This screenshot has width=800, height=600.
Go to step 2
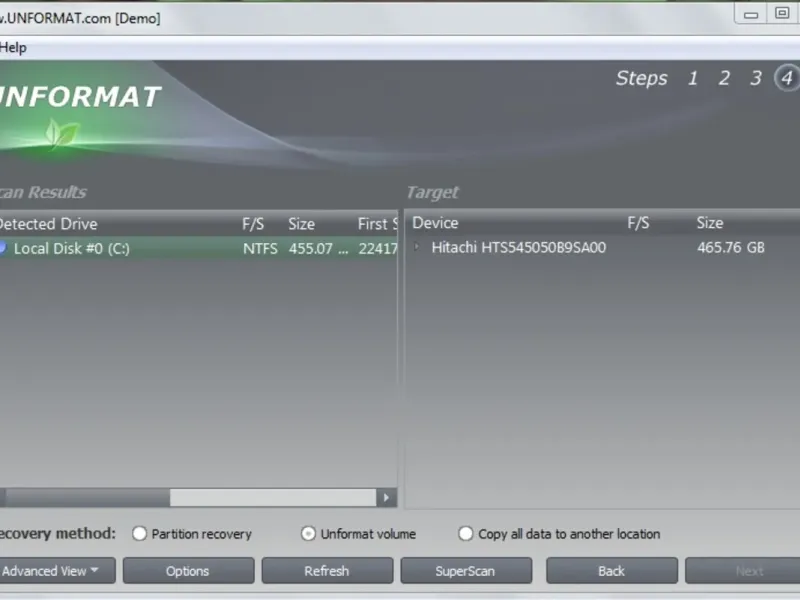(724, 79)
